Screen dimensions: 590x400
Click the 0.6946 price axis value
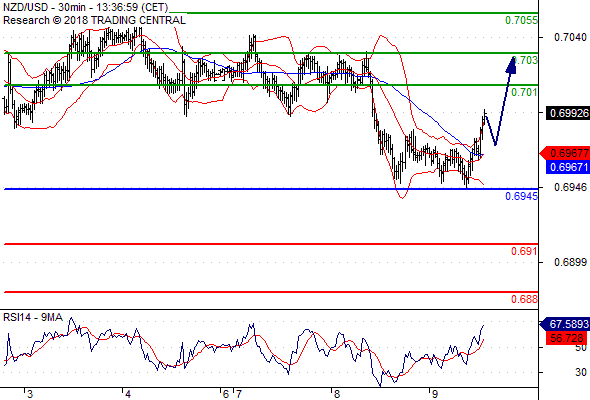click(570, 187)
